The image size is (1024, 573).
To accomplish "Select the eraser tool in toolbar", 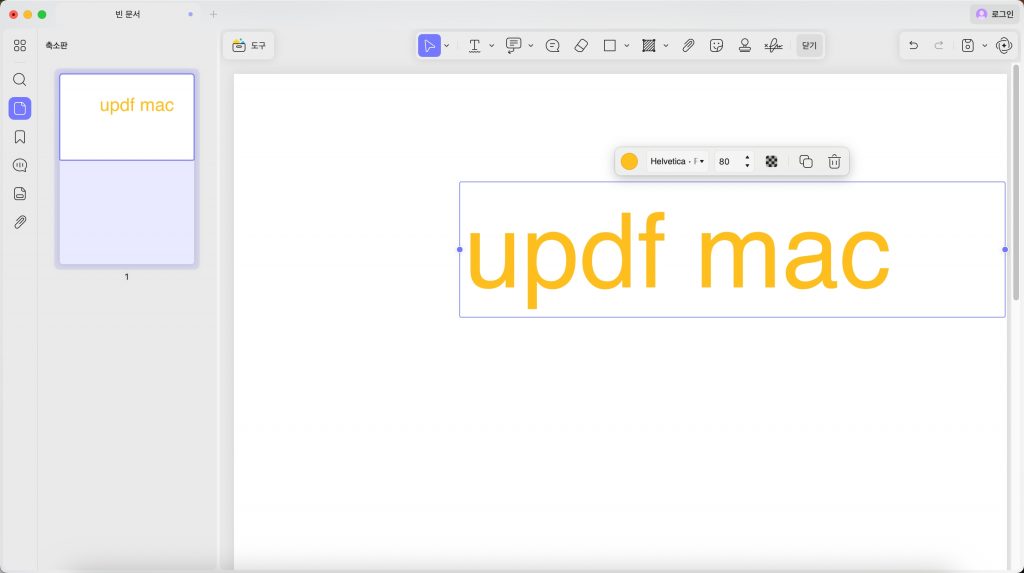I will 581,46.
